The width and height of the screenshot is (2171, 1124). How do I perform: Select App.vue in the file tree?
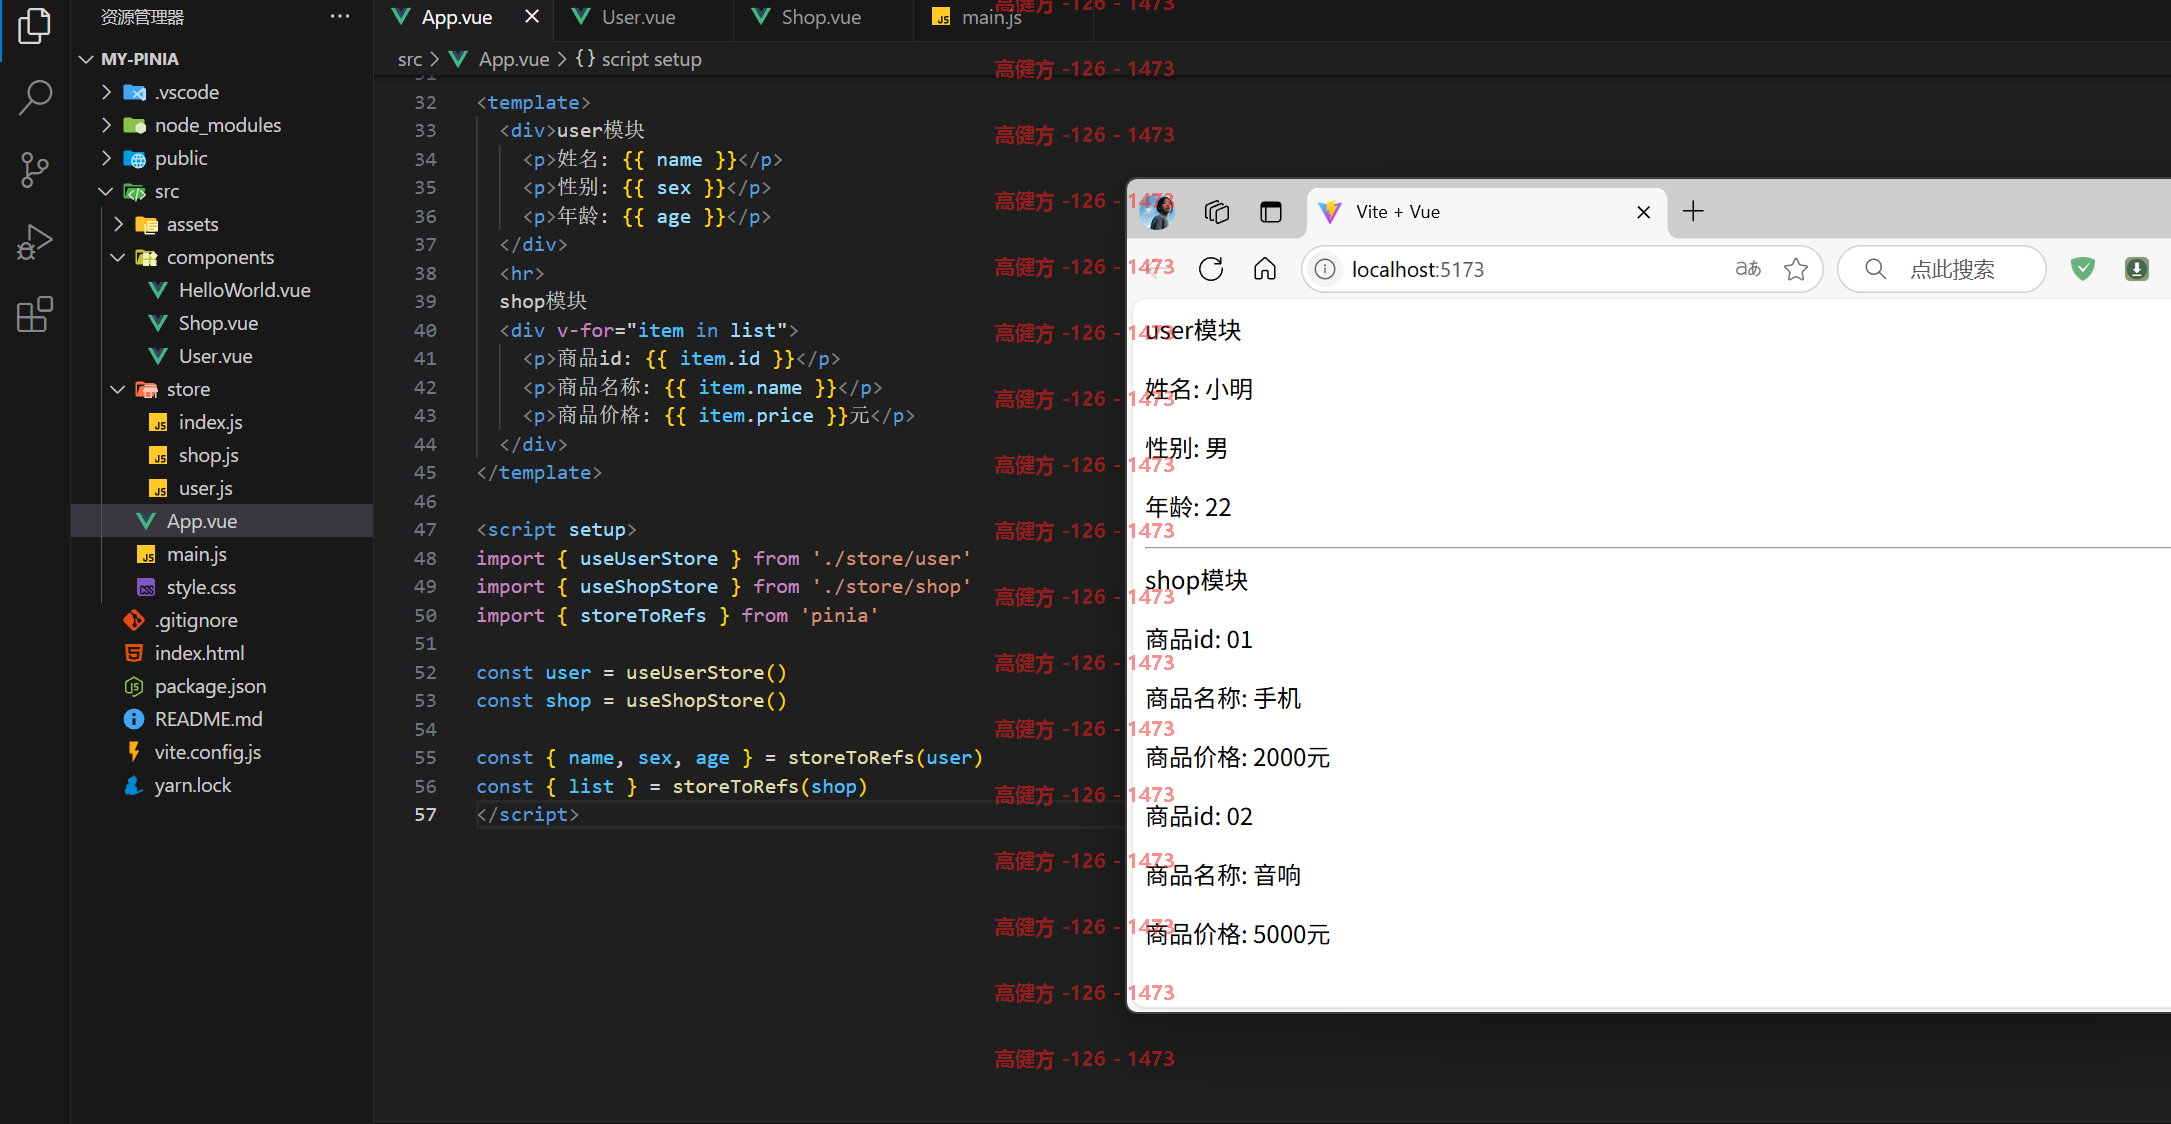coord(201,521)
